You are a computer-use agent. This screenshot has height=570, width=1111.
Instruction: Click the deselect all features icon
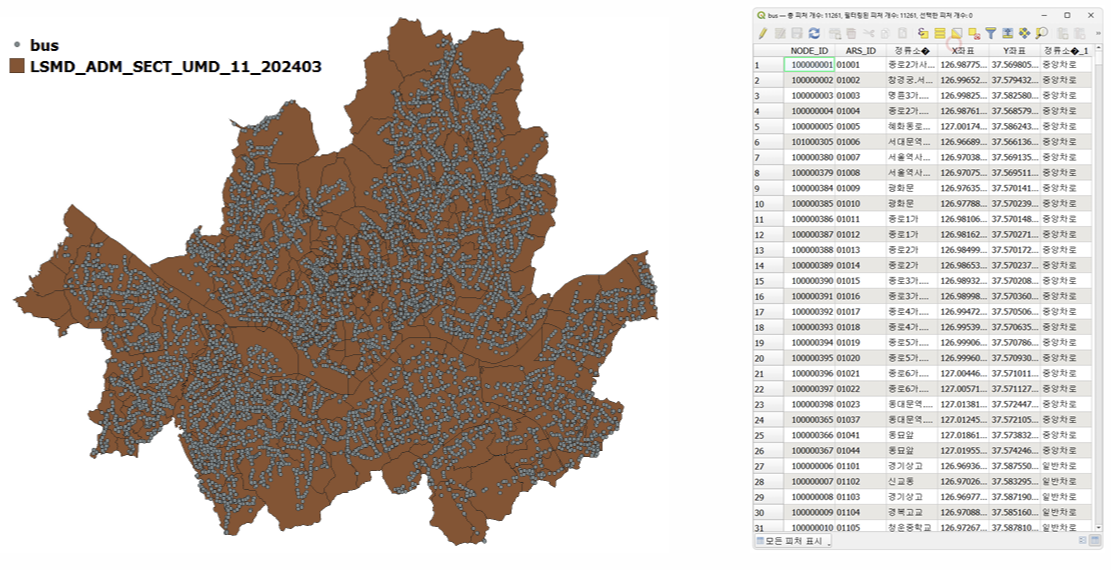click(974, 33)
